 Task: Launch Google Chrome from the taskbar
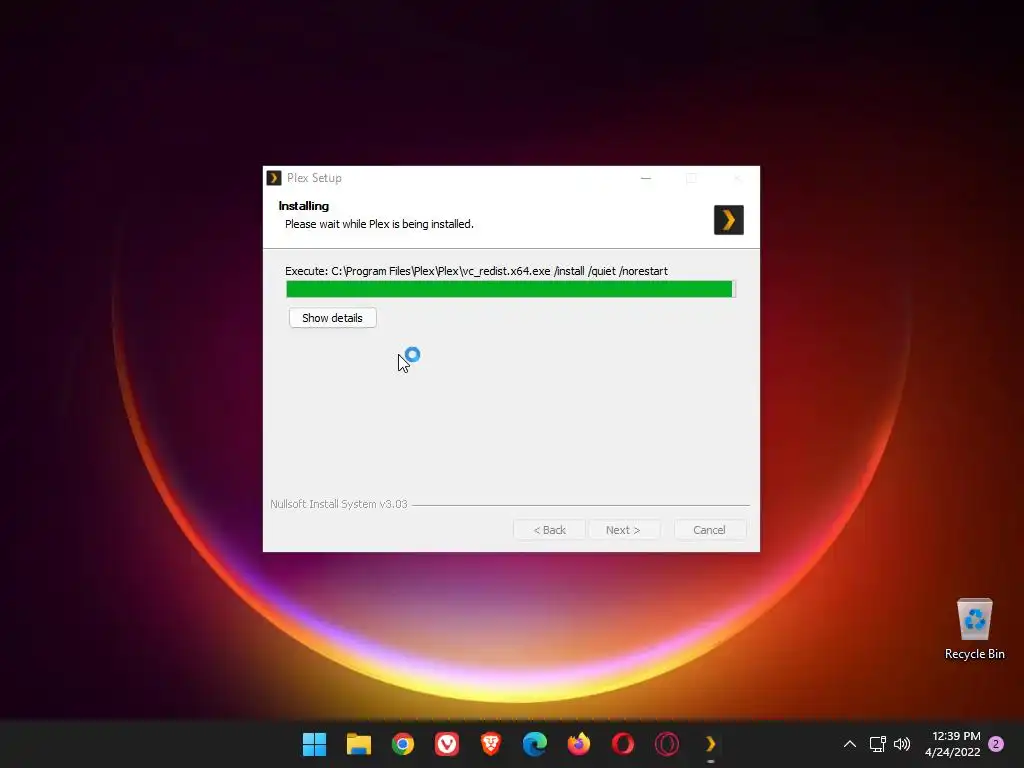[x=403, y=744]
